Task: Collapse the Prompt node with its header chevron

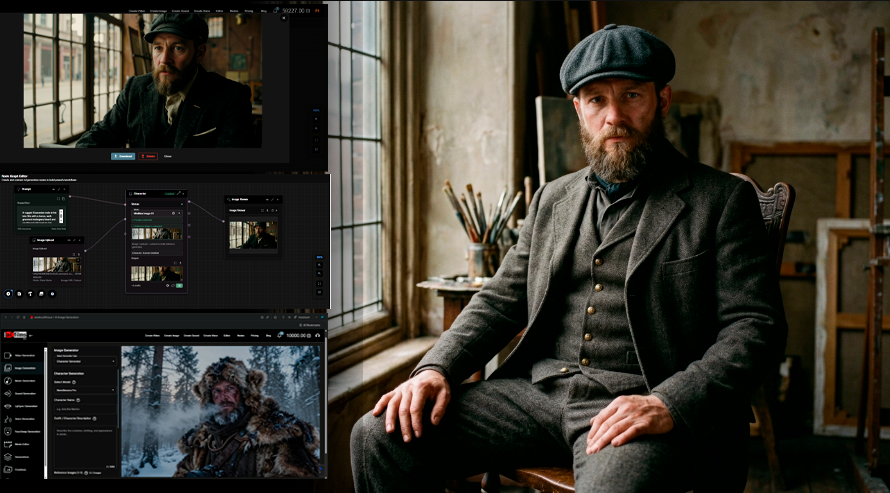Action: pyautogui.click(x=64, y=189)
